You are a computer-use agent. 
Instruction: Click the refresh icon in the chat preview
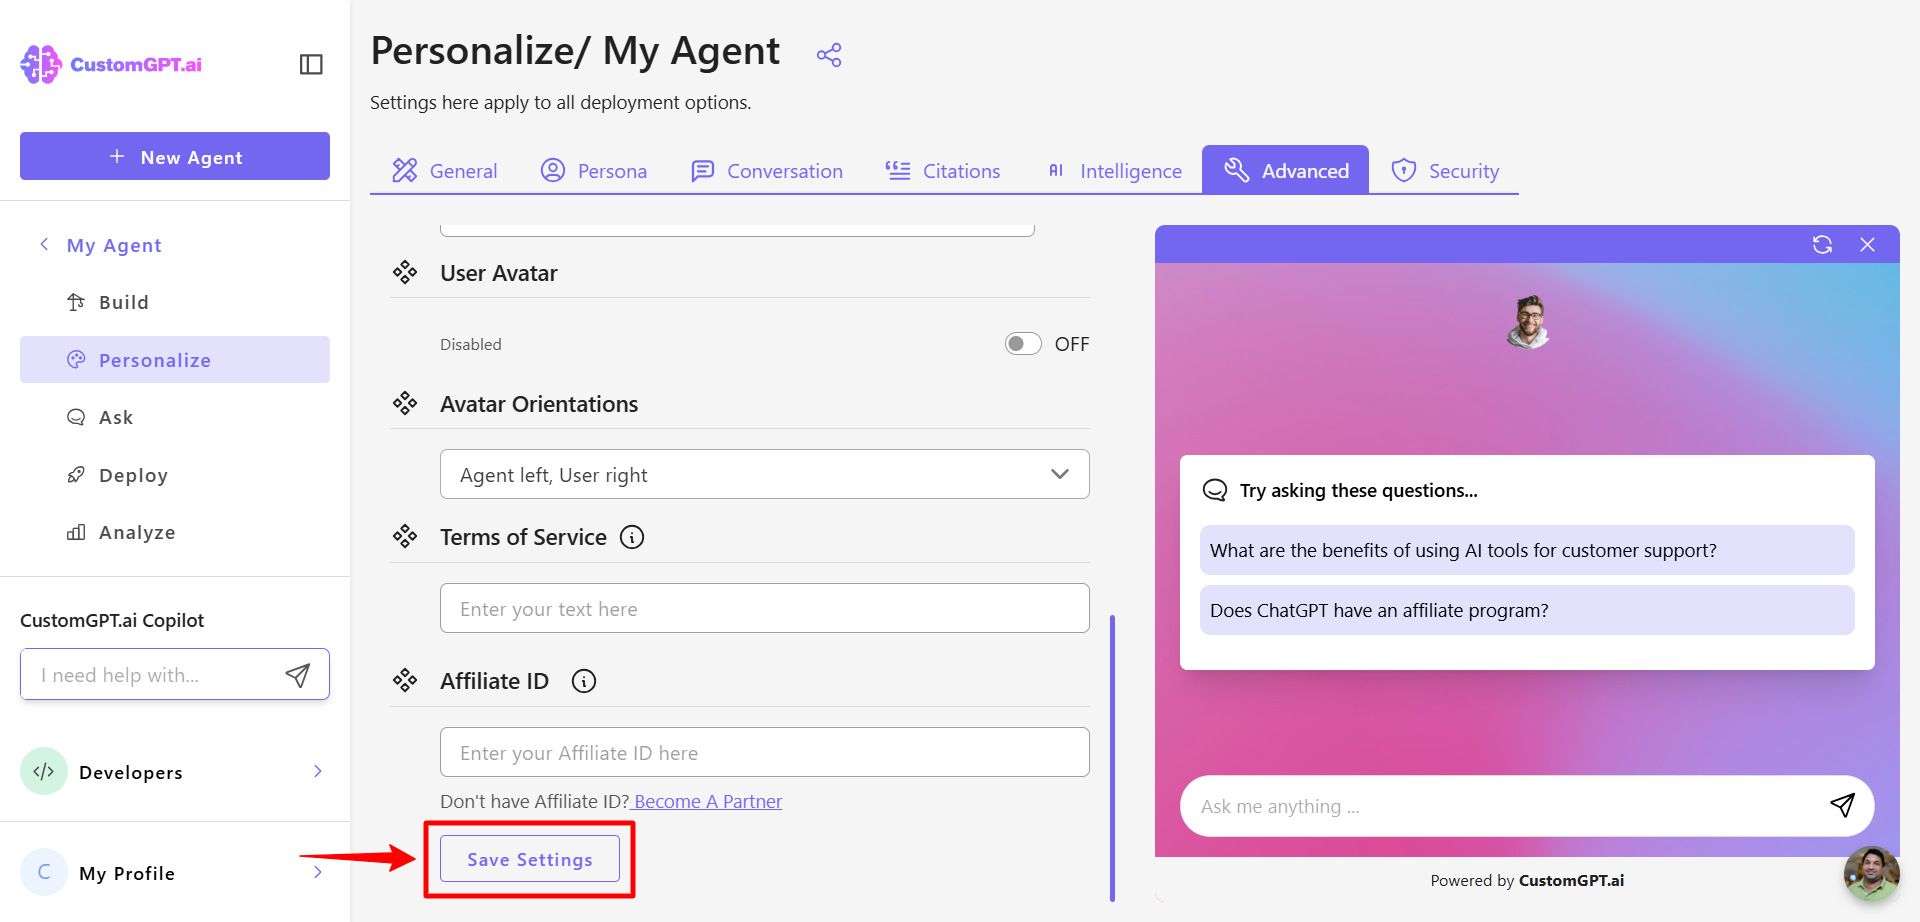1822,245
